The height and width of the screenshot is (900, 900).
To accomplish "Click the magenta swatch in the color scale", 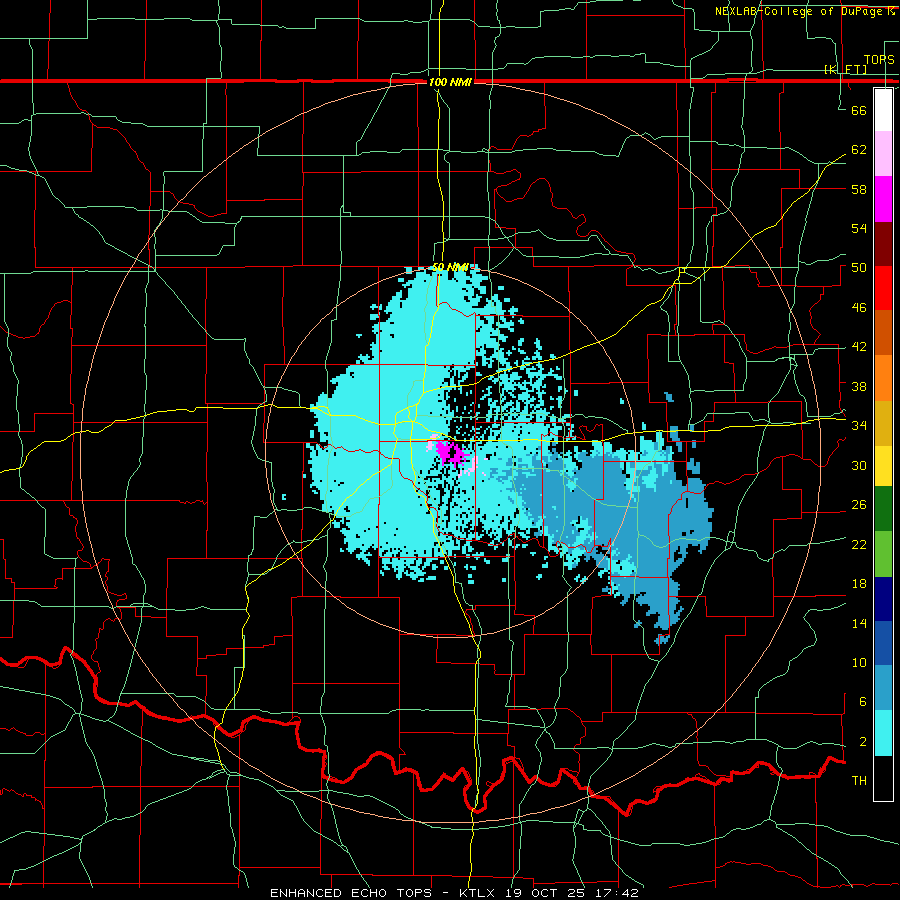I will (x=883, y=199).
